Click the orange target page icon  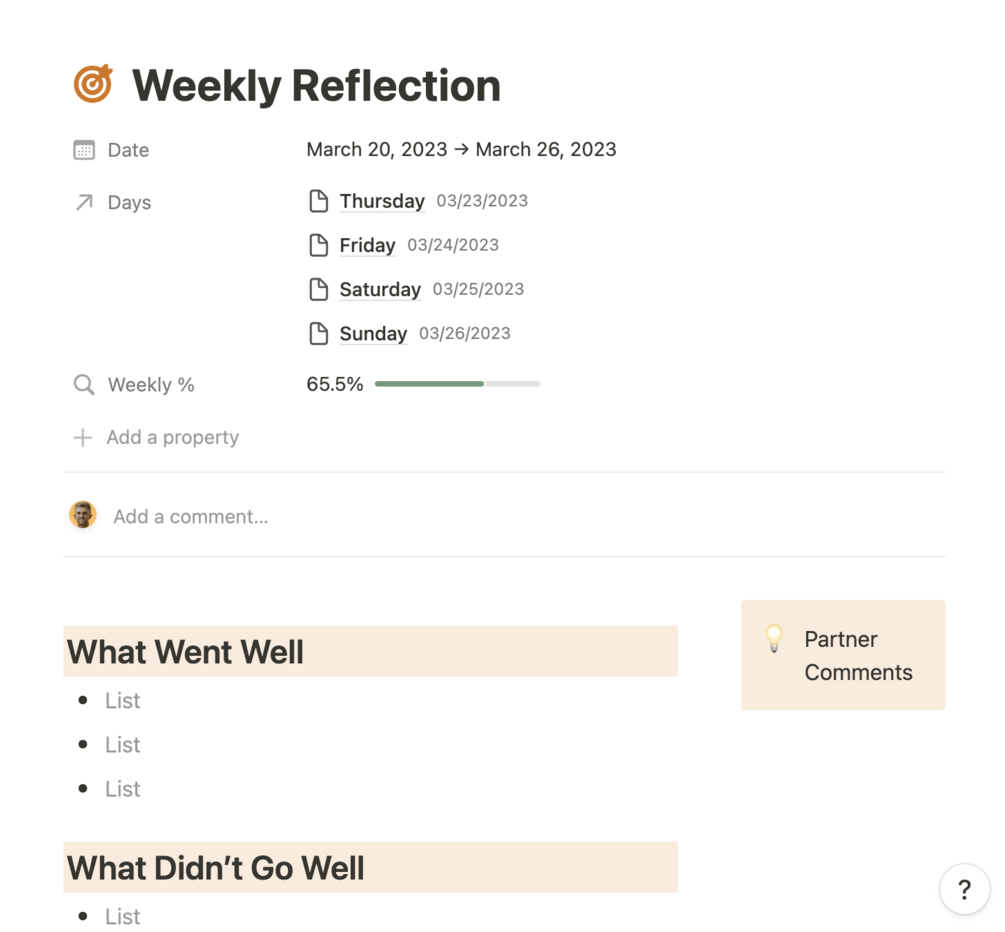point(93,84)
